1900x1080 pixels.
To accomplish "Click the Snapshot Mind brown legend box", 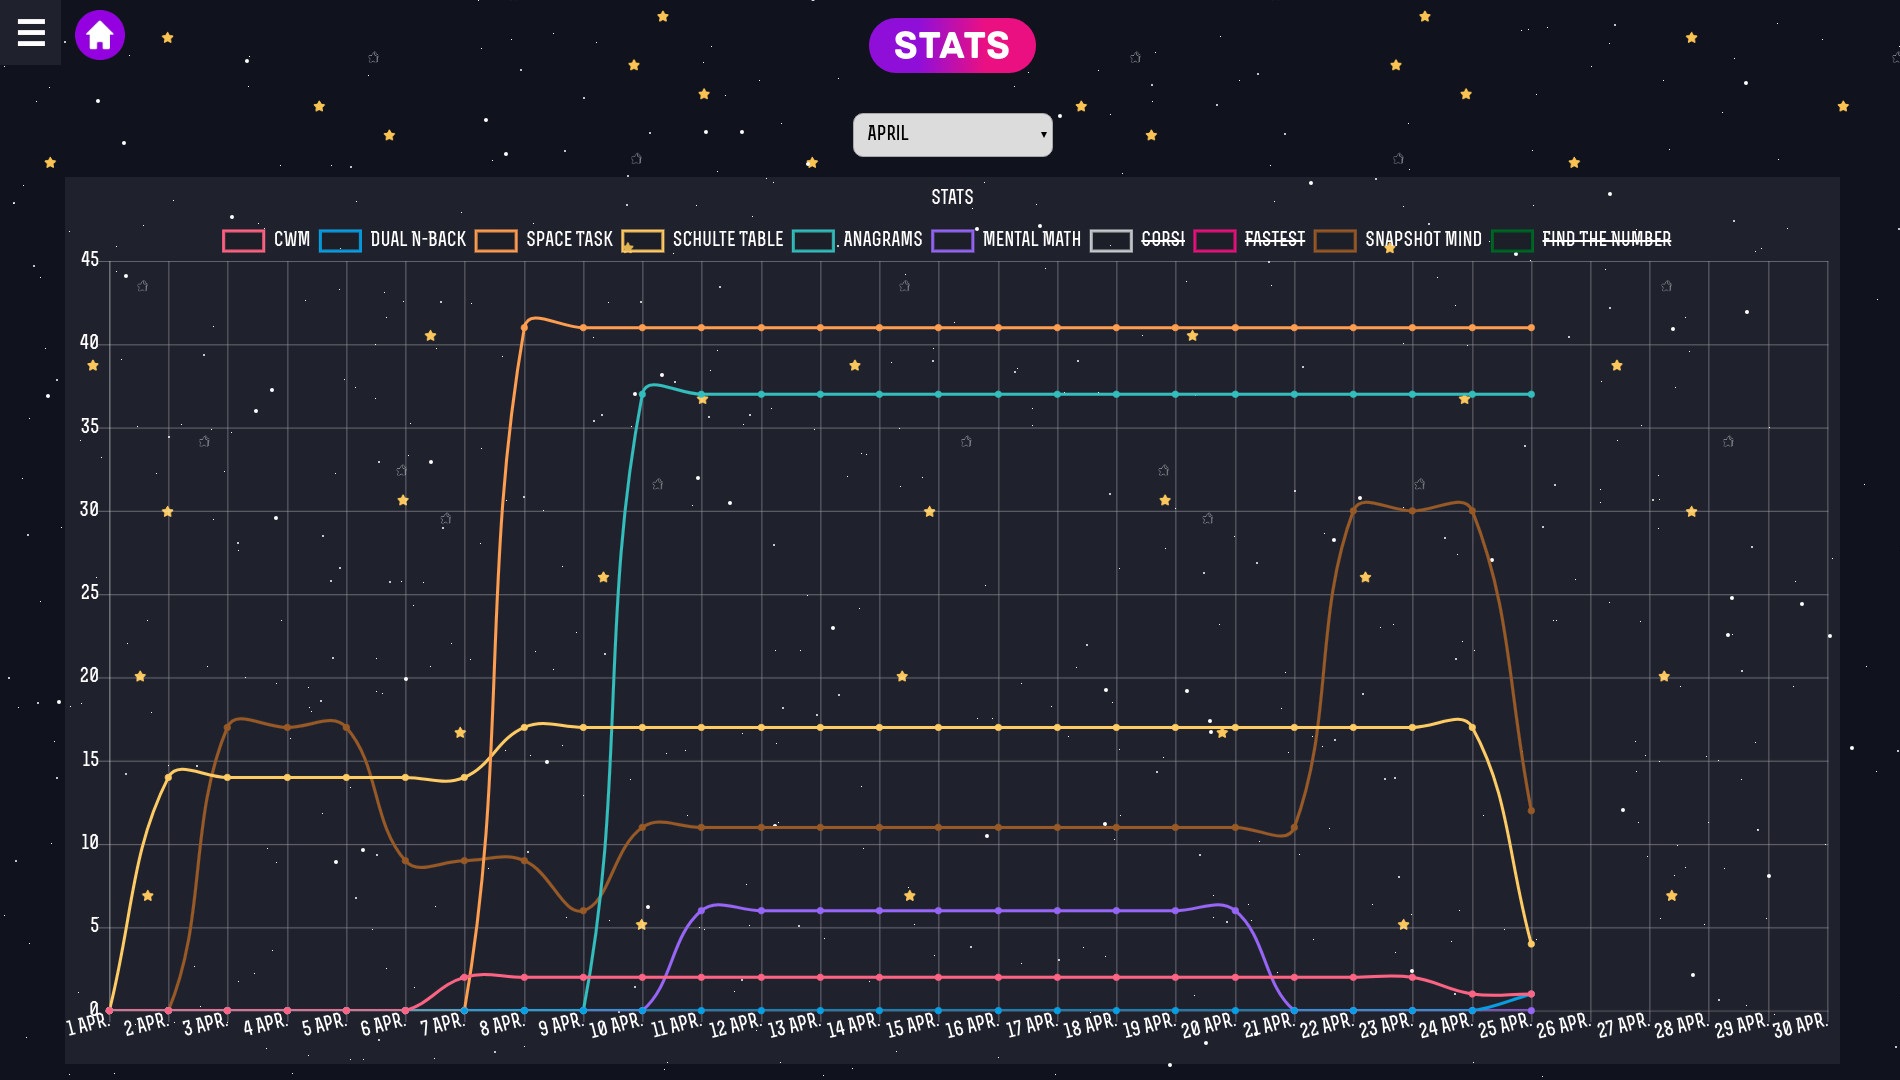I will (x=1335, y=241).
